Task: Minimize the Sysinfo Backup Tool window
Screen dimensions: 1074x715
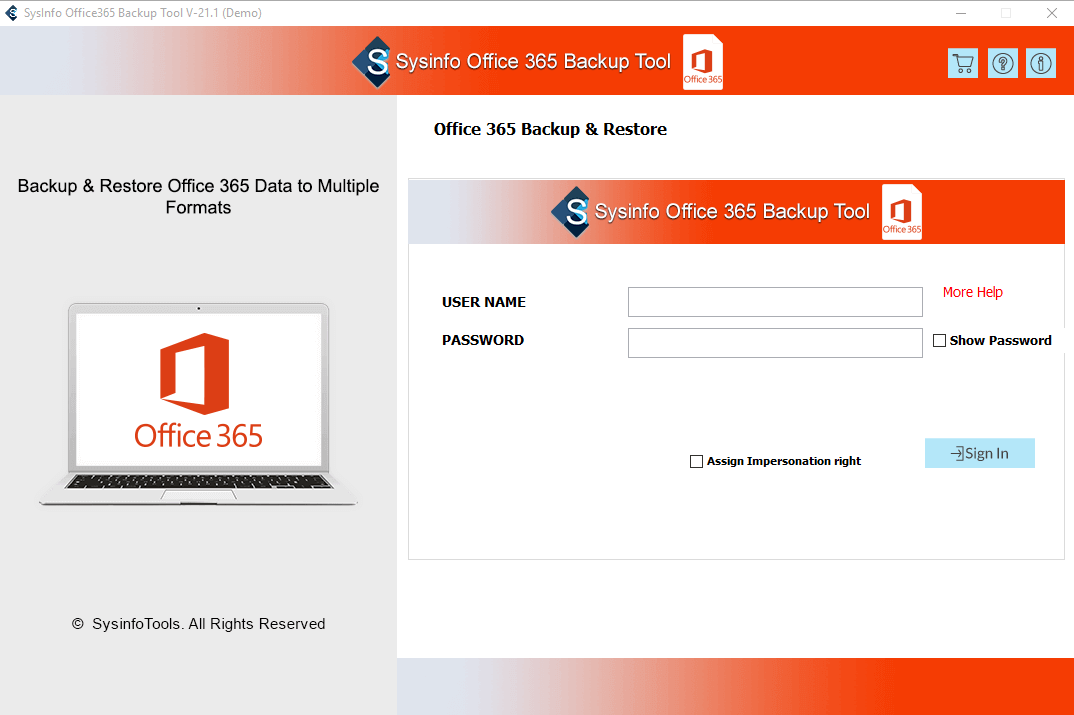Action: coord(961,13)
